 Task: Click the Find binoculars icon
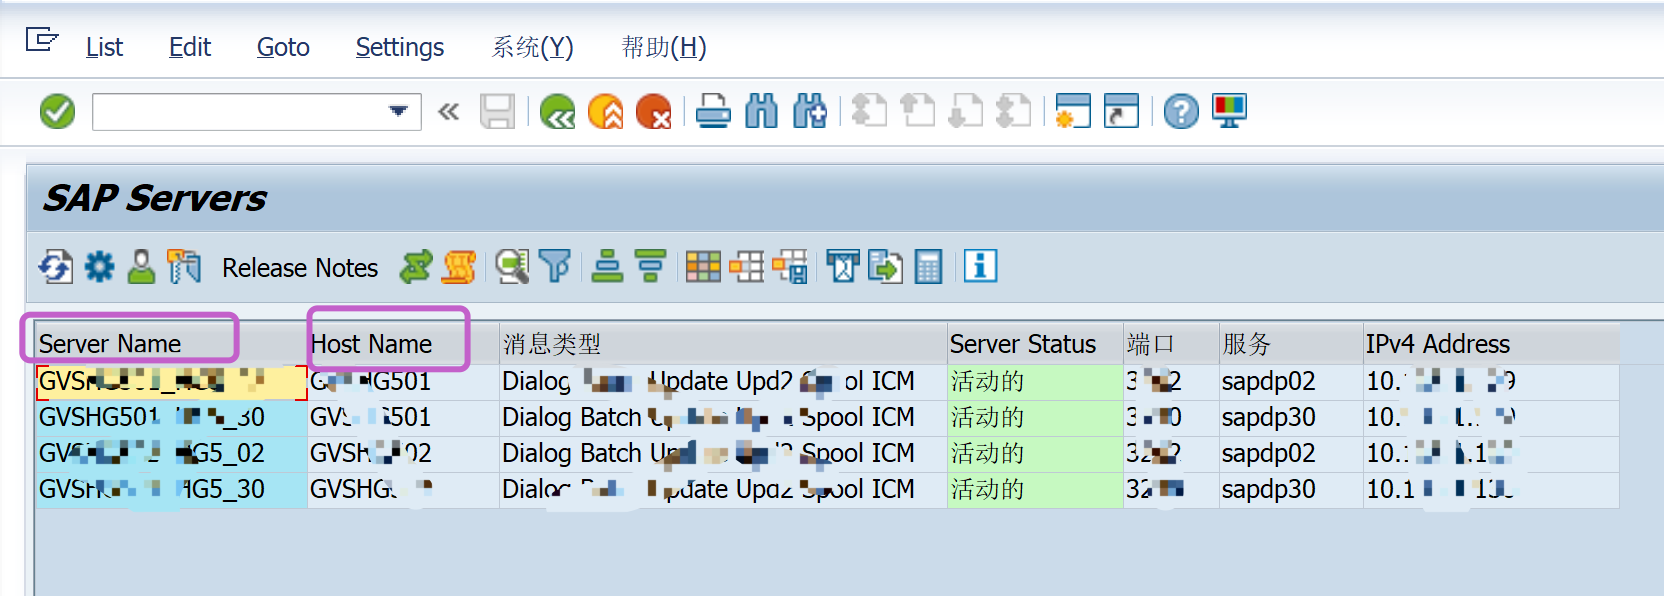click(x=761, y=111)
